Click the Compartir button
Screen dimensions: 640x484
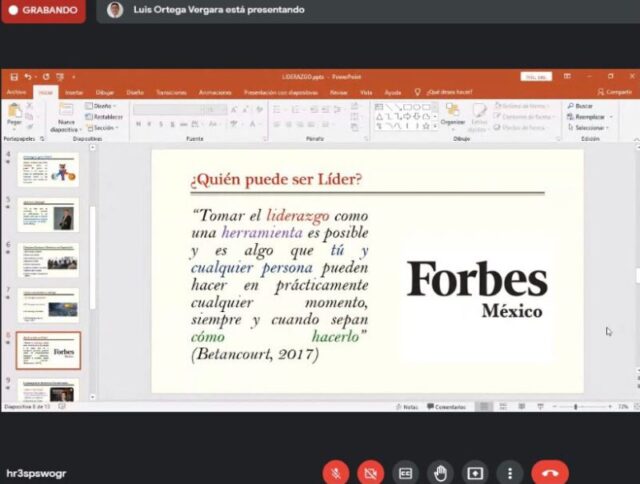[615, 92]
